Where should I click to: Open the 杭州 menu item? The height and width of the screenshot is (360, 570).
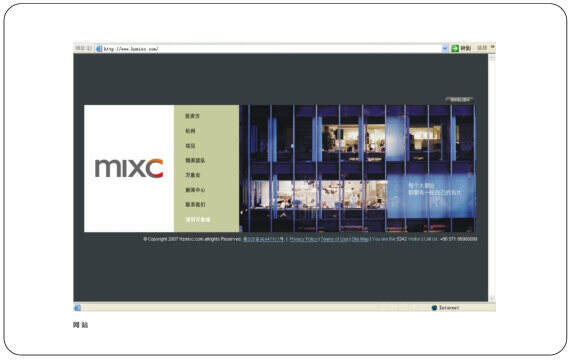190,131
